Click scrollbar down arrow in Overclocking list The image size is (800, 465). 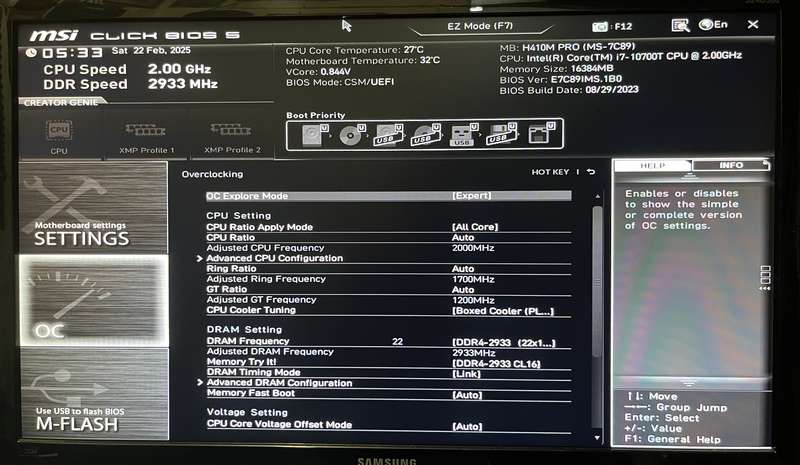(x=597, y=438)
